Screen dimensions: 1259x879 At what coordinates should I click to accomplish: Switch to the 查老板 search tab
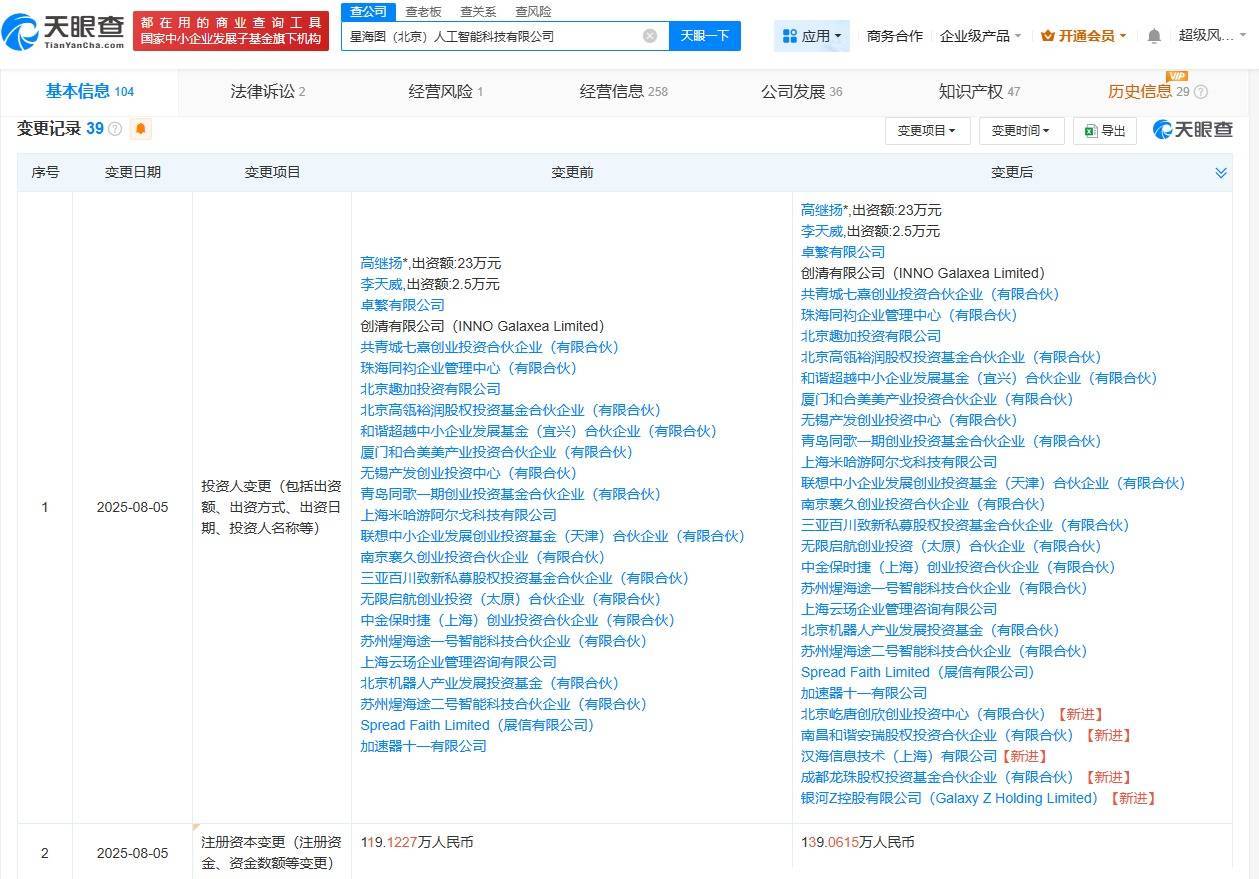423,11
